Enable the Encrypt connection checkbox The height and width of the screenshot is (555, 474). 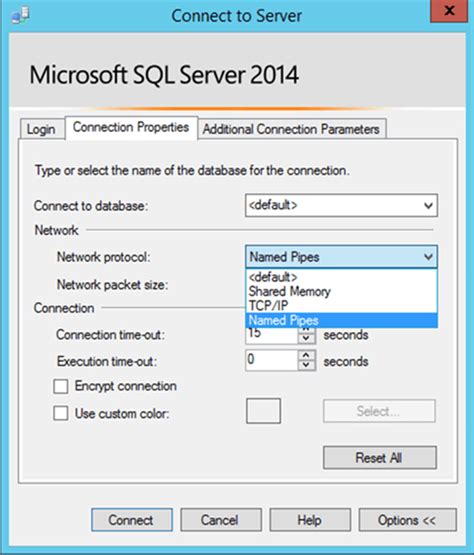point(61,386)
